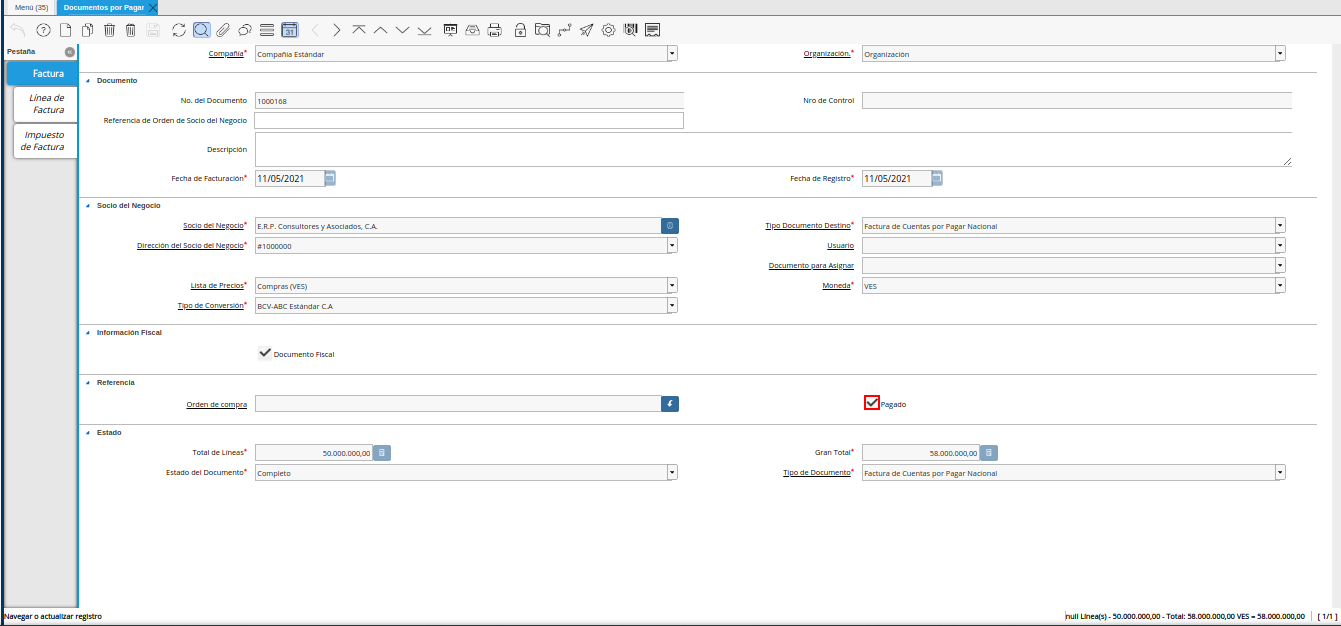1341x626 pixels.
Task: Switch to the Menú (35) tab
Action: [x=31, y=7]
